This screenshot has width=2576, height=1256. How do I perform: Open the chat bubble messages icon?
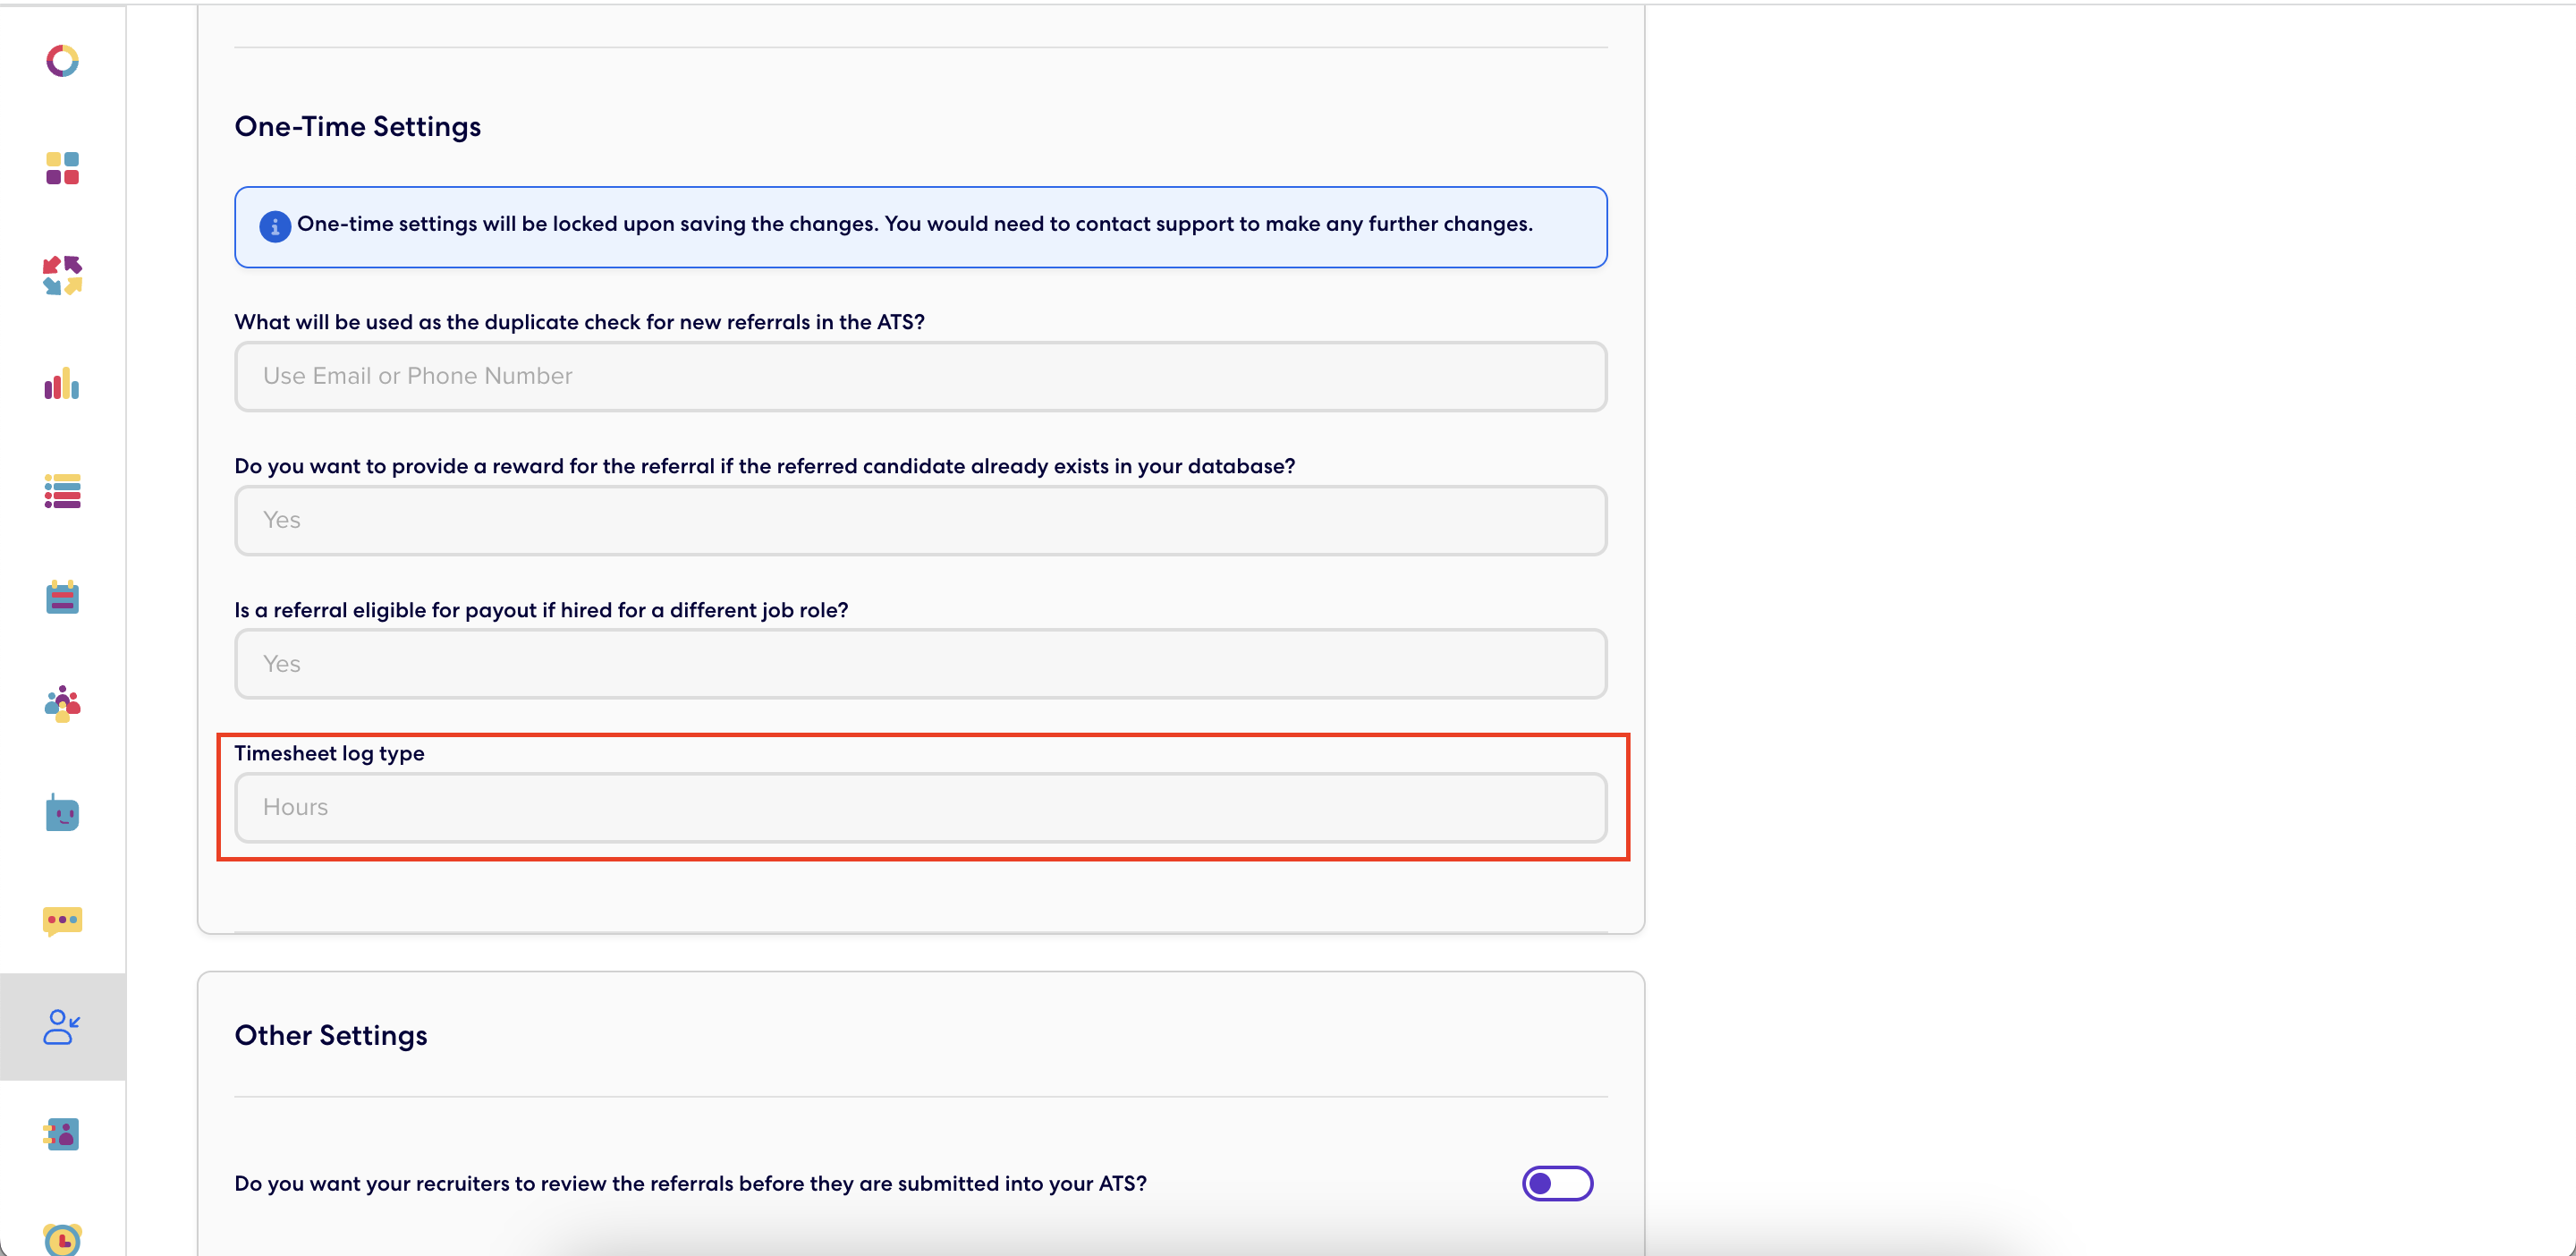coord(62,921)
